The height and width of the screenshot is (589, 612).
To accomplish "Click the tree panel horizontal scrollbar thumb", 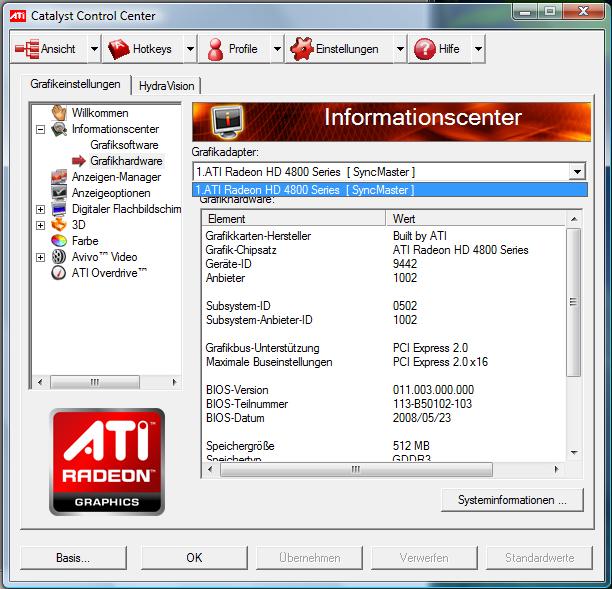I will (x=95, y=382).
